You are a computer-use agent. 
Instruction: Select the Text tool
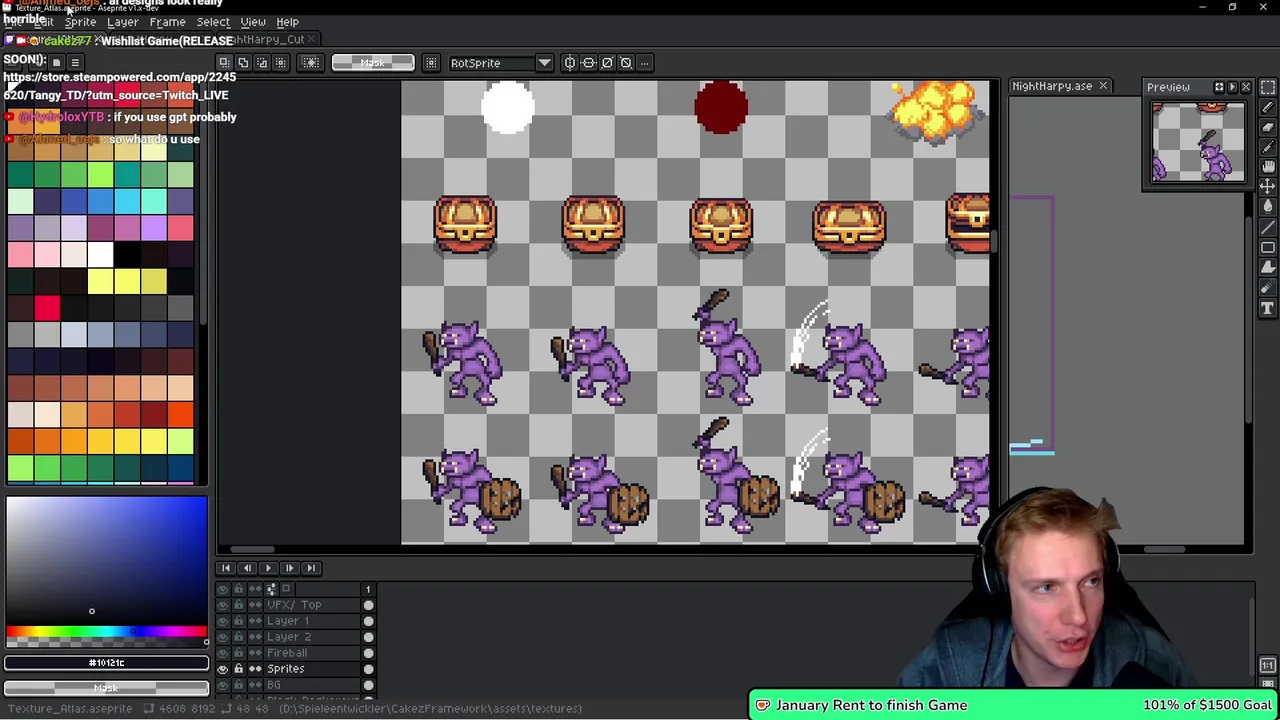tap(1268, 308)
